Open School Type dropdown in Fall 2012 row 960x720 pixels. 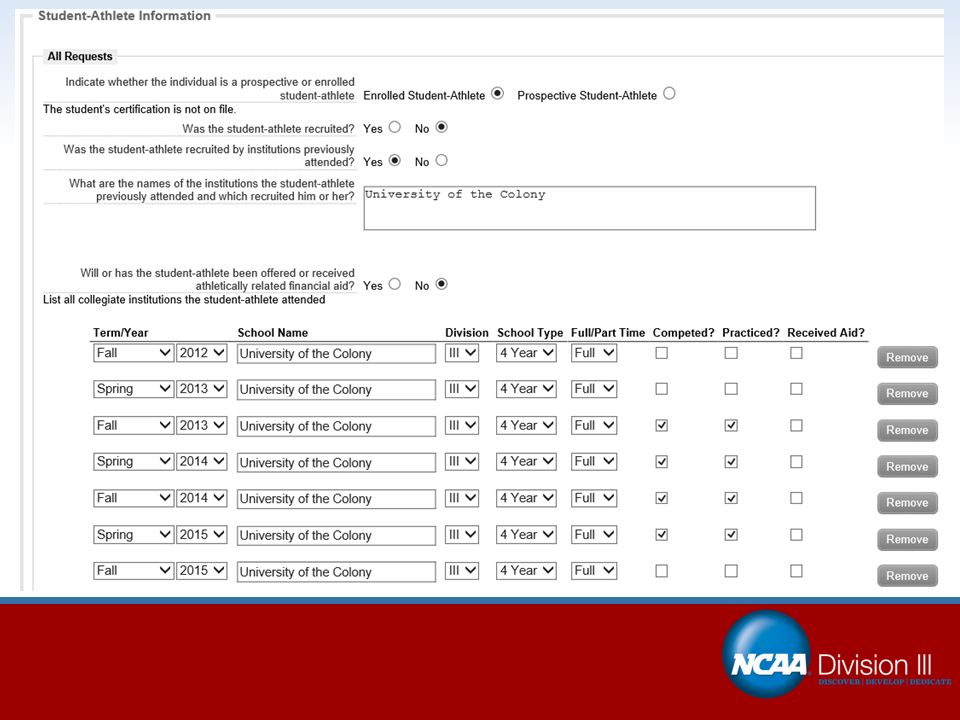coord(526,353)
